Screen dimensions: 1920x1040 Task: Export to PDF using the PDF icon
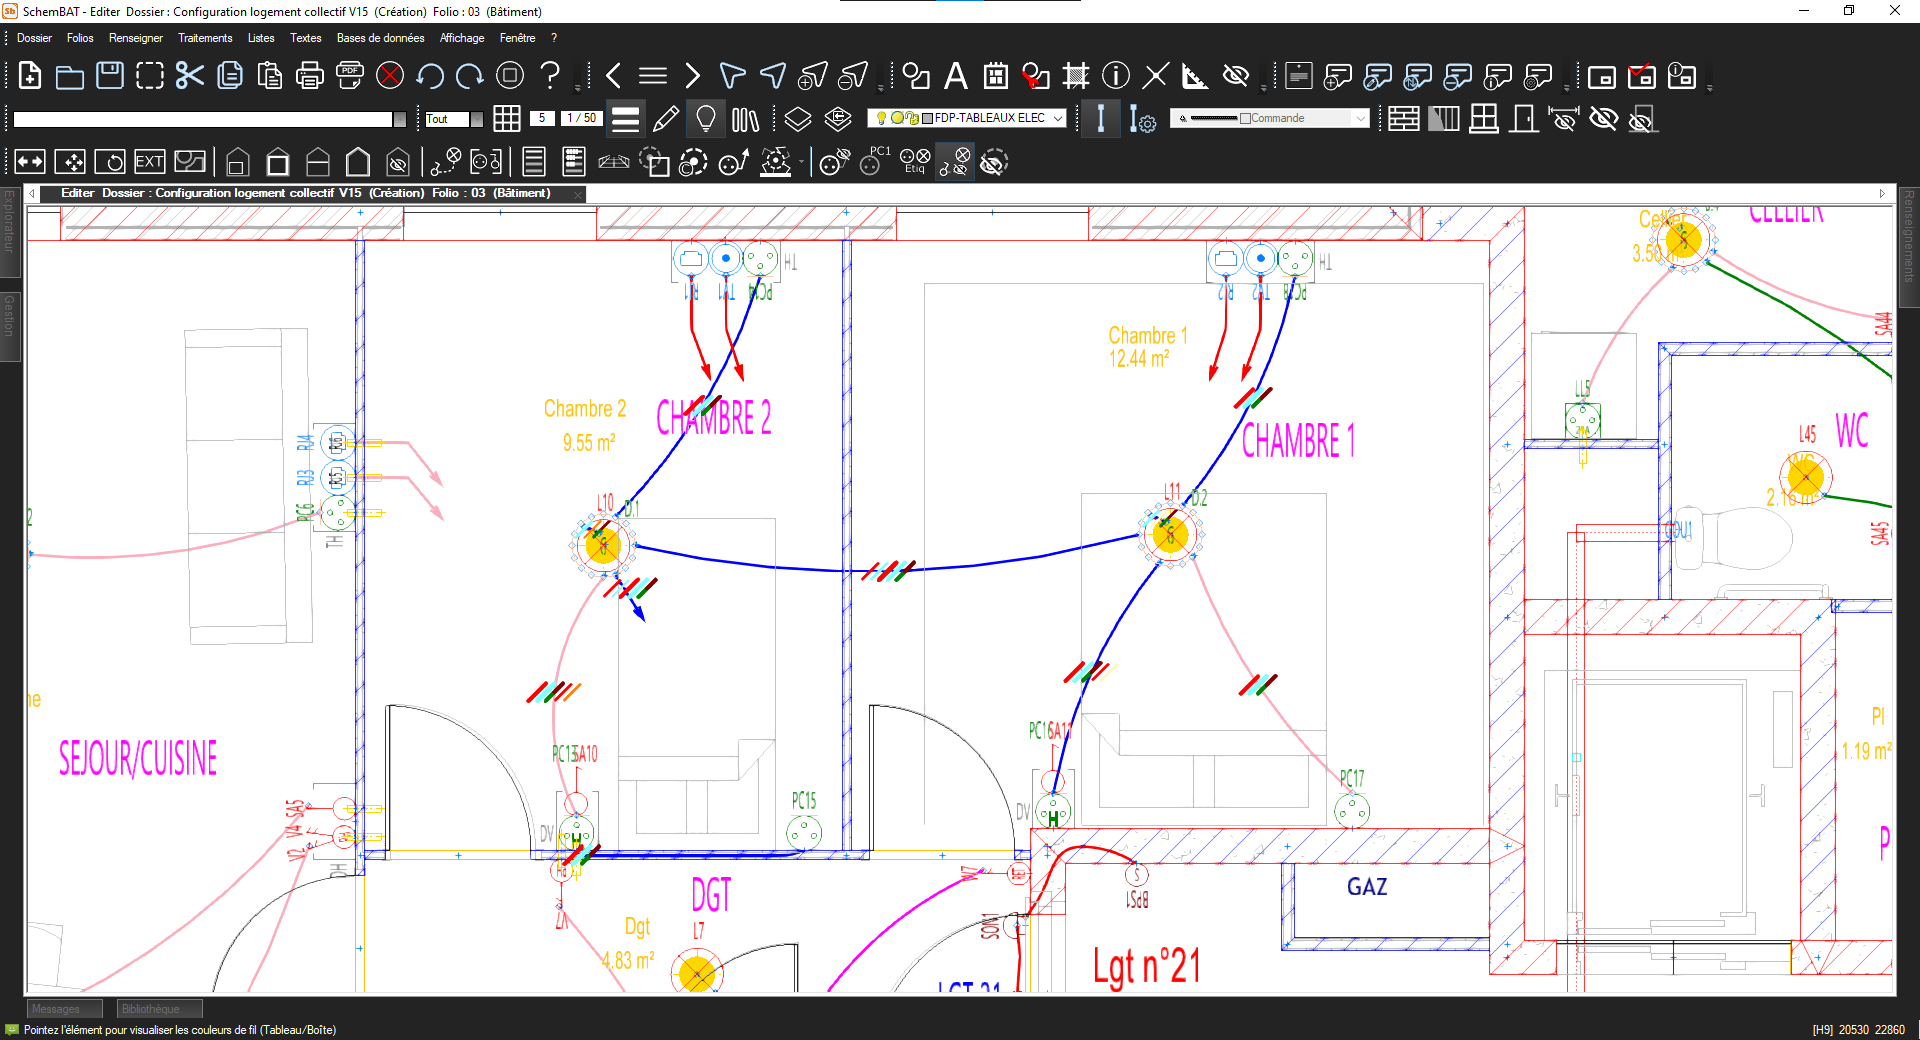[x=350, y=76]
